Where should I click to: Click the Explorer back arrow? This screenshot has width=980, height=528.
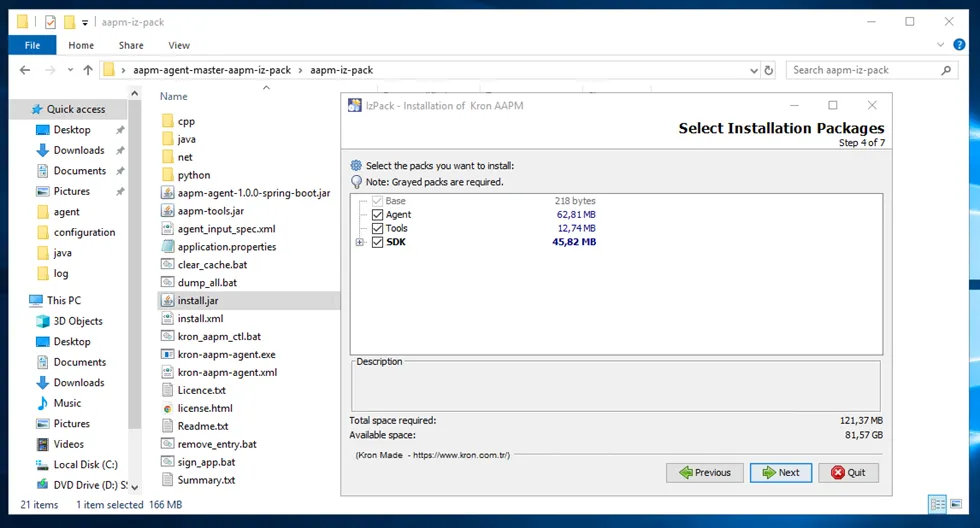[x=25, y=70]
